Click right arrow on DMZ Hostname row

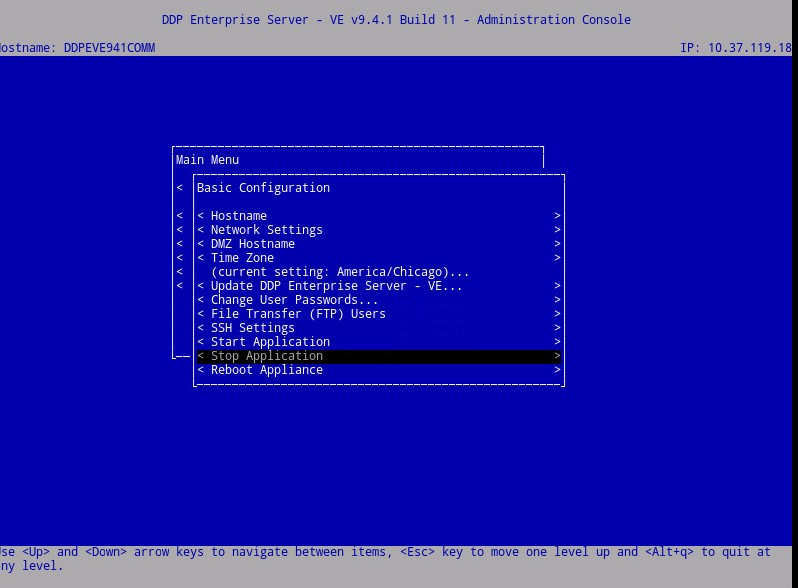click(557, 244)
